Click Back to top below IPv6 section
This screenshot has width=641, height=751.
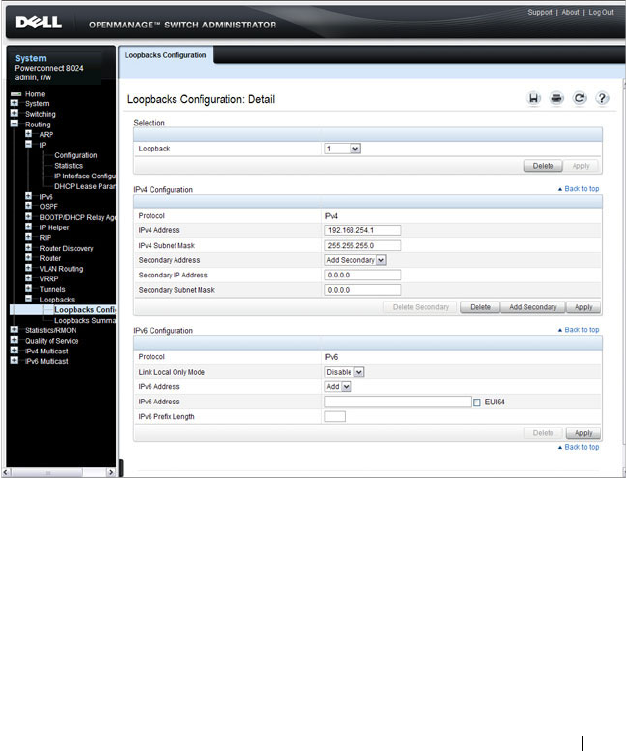[578, 447]
